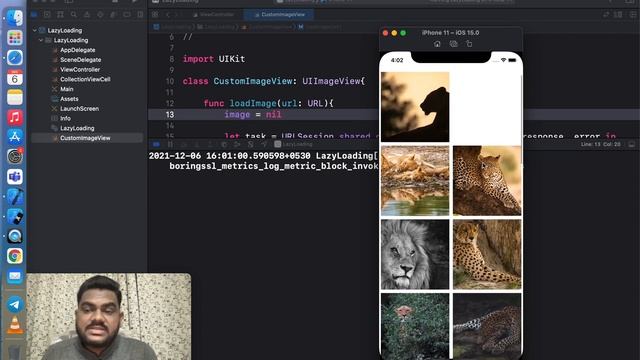This screenshot has width=640, height=360.
Task: Click the CustomImageView class declaration line
Action: click(x=273, y=81)
